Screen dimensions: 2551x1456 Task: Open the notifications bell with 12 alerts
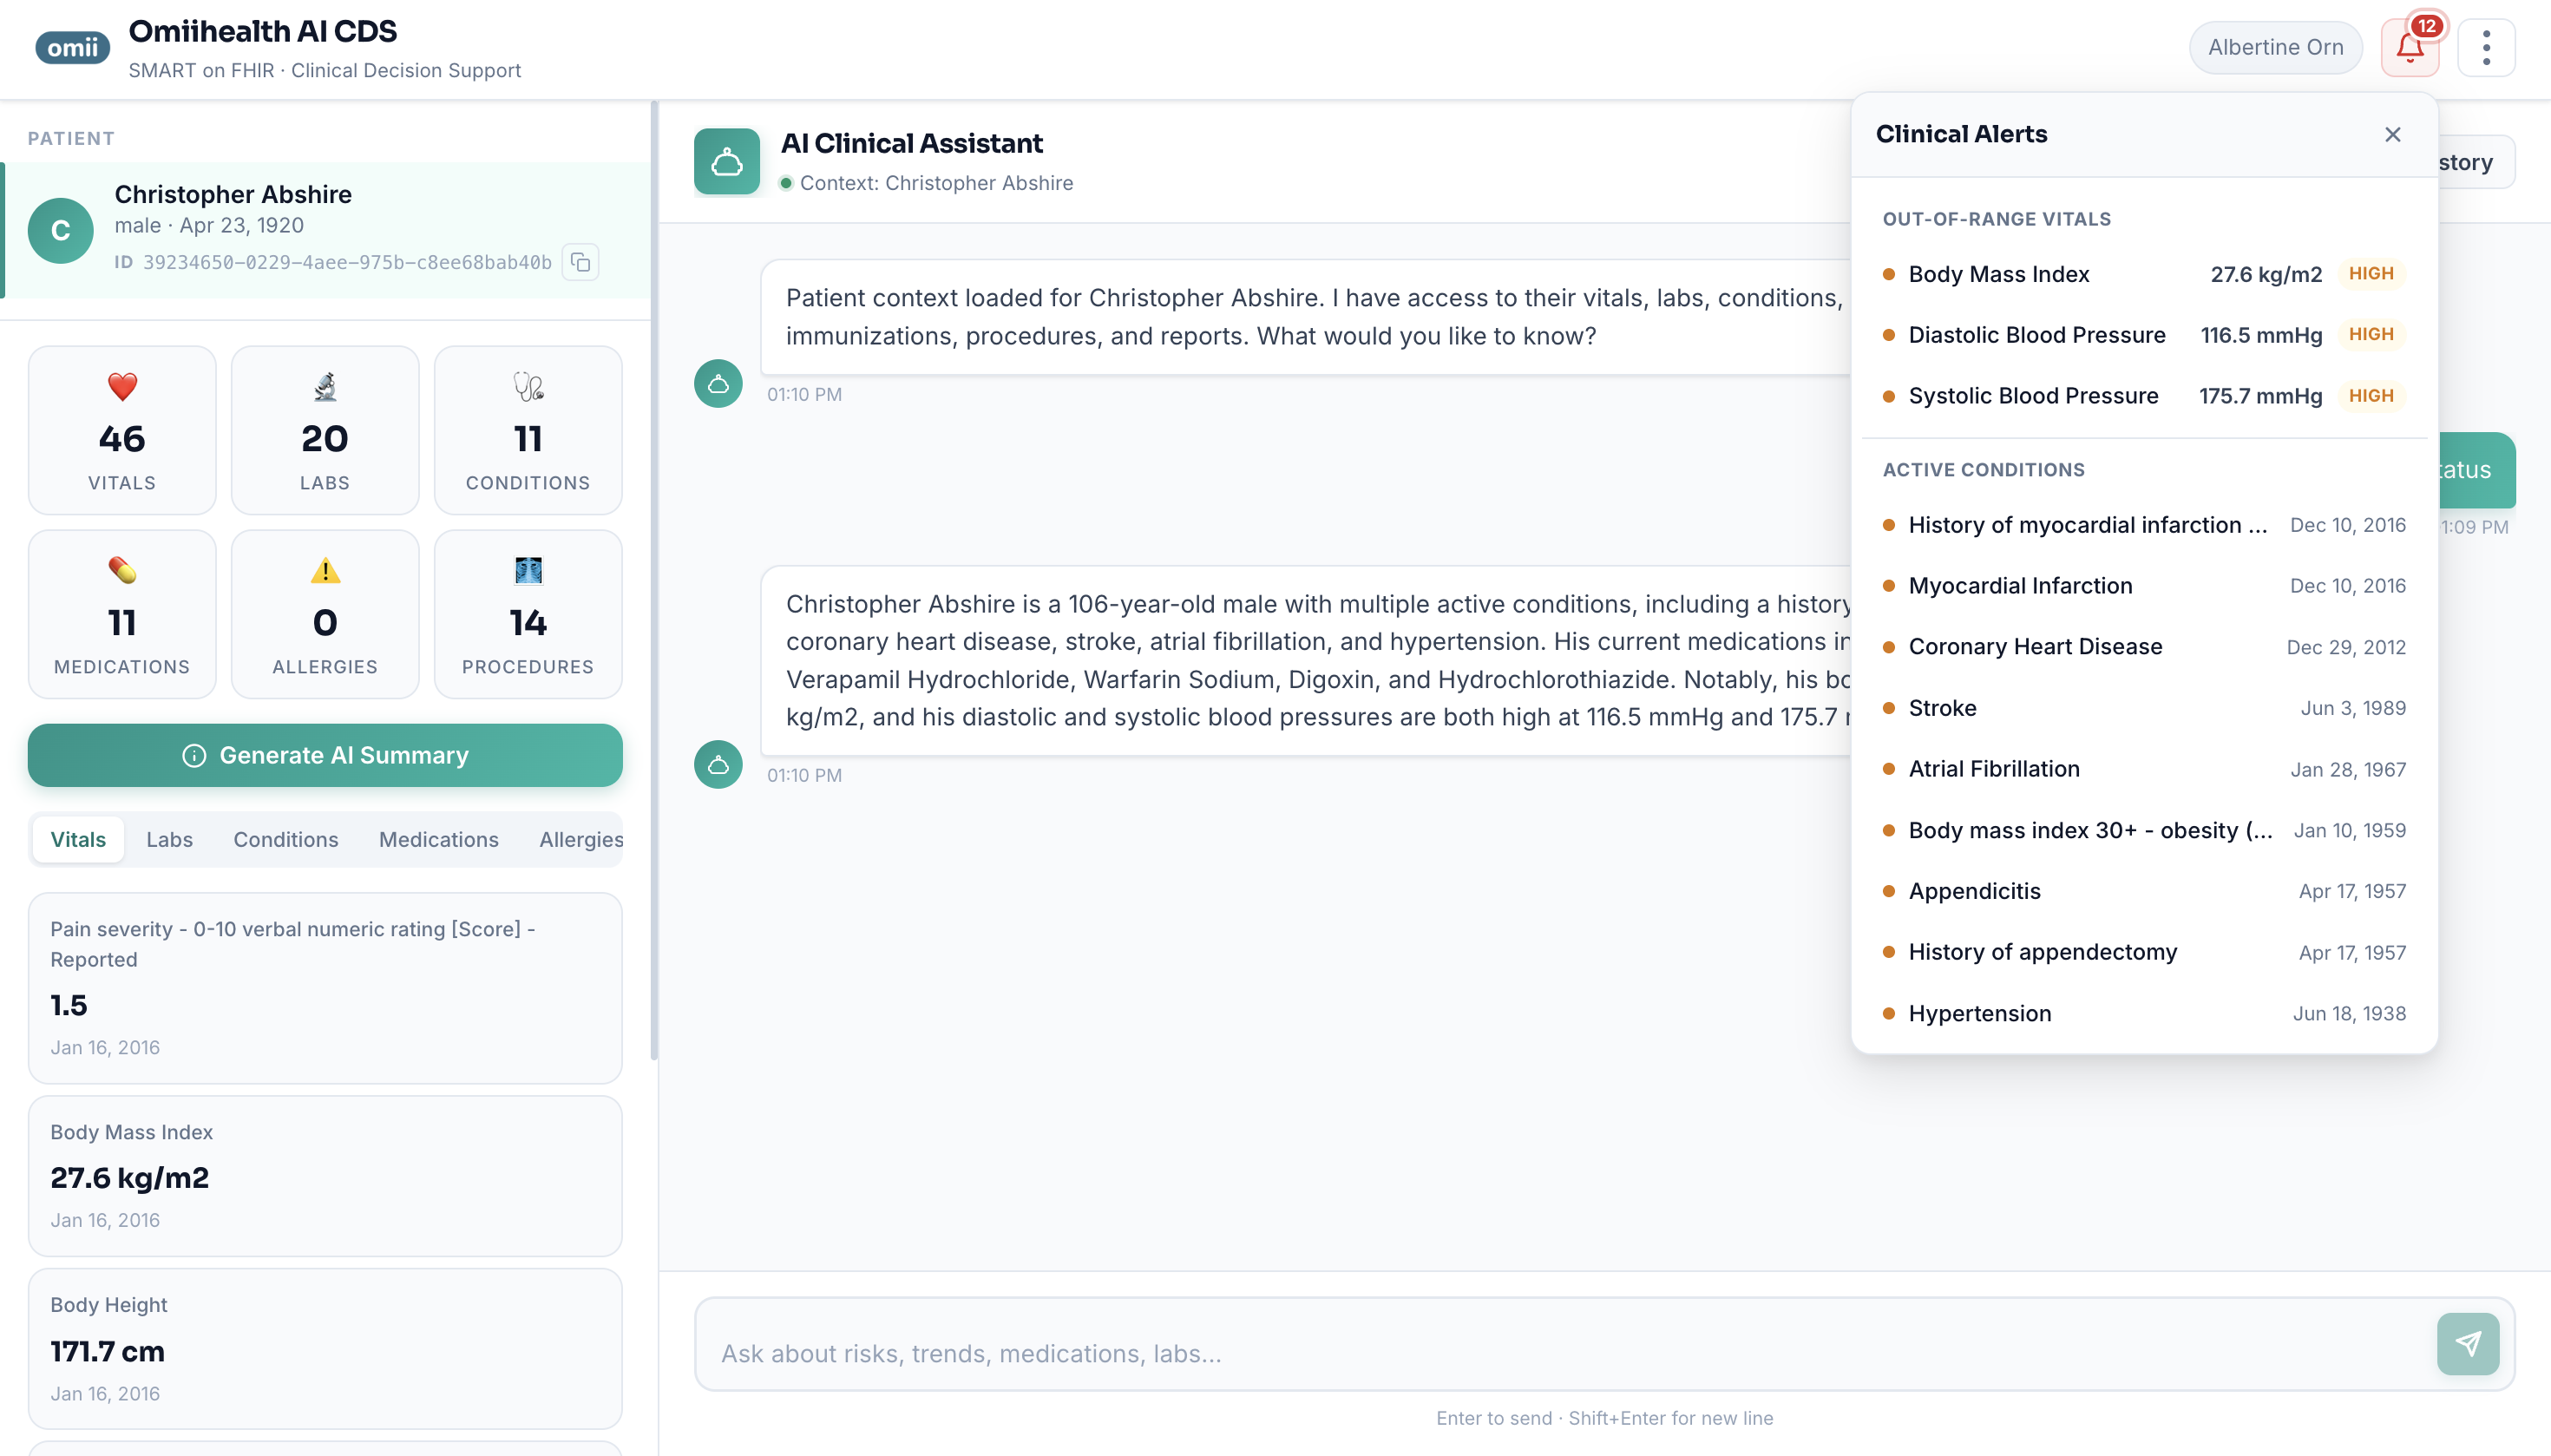2410,47
